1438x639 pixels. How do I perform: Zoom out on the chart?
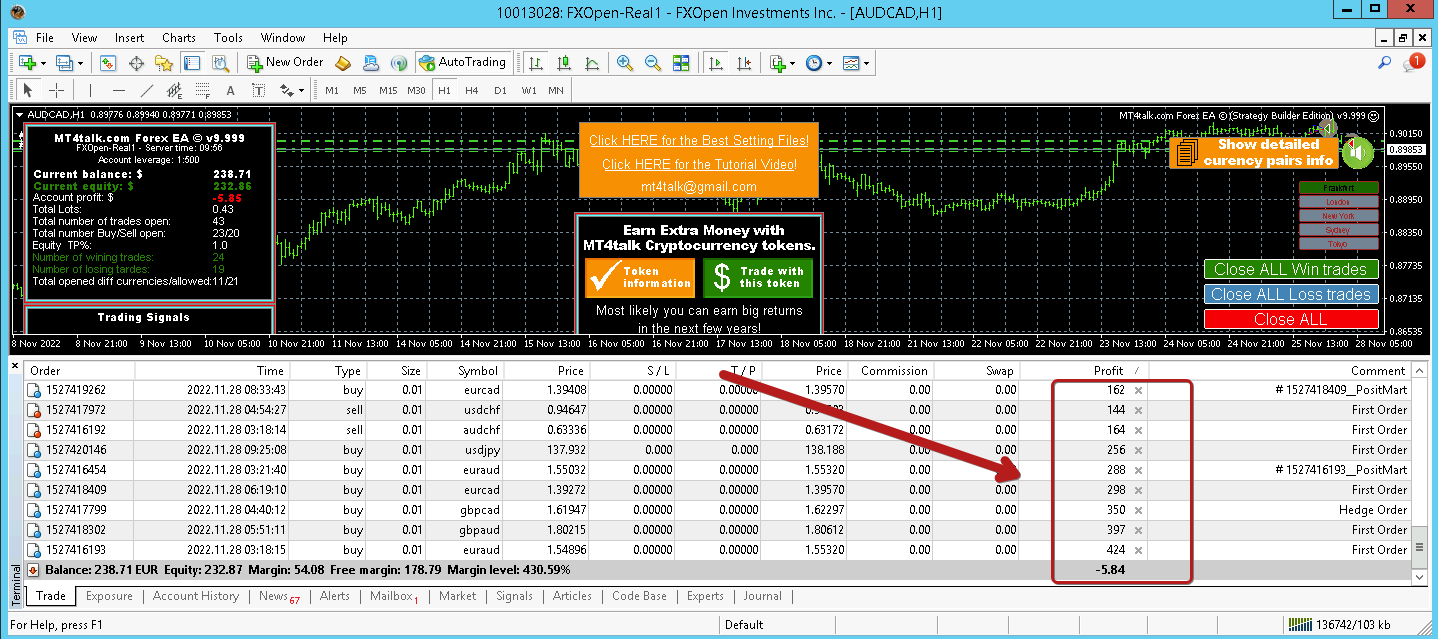point(654,63)
